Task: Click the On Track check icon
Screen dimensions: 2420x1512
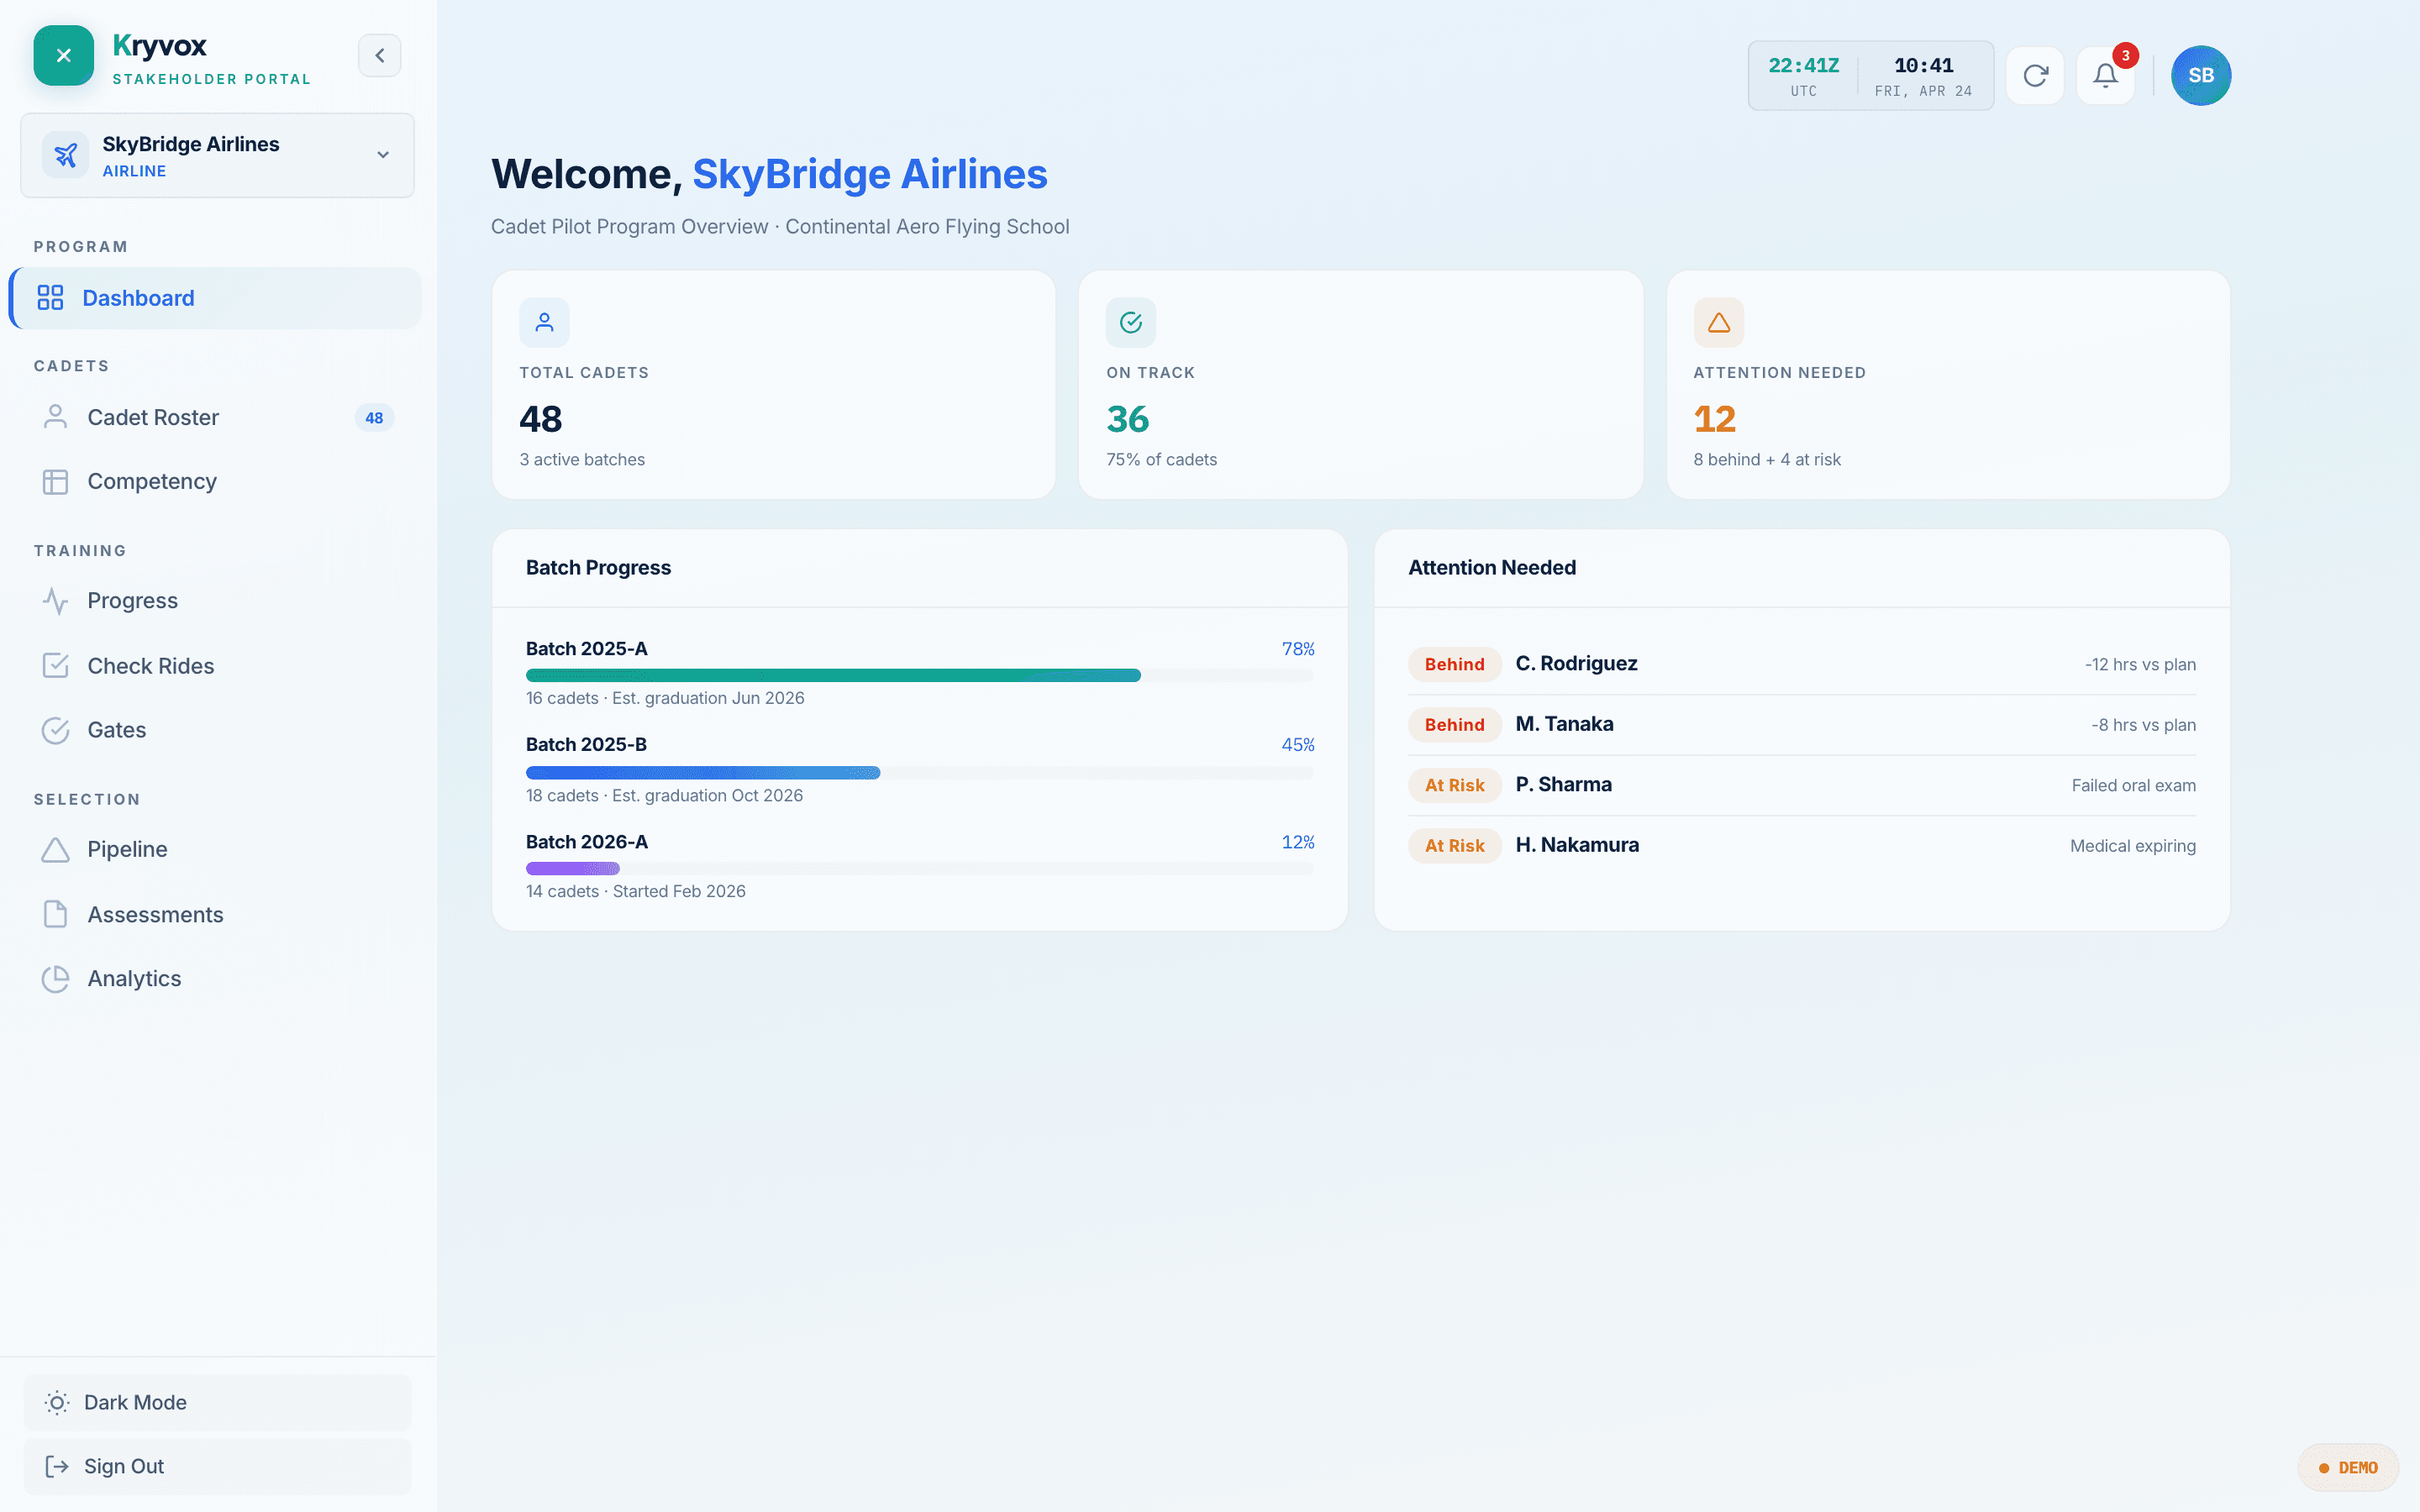Action: coord(1131,323)
